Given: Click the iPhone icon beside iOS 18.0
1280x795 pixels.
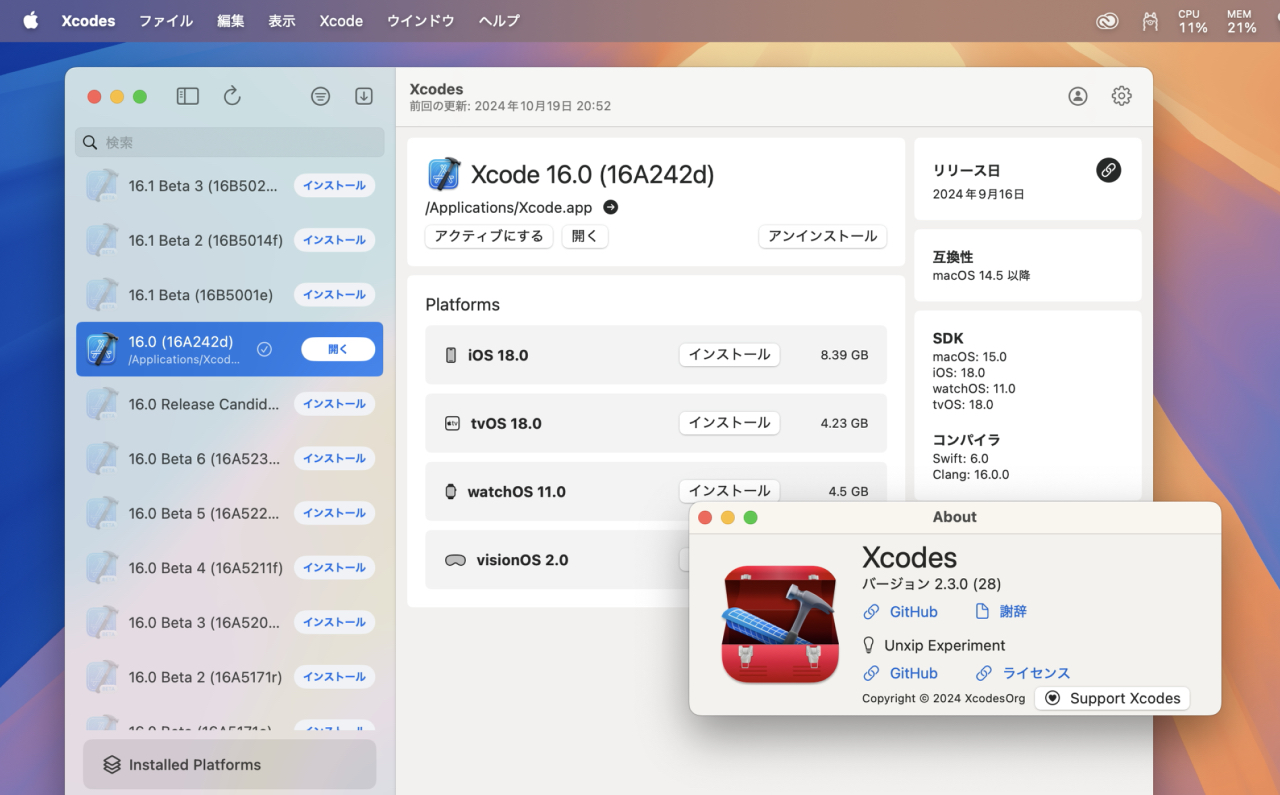Looking at the screenshot, I should pos(451,355).
